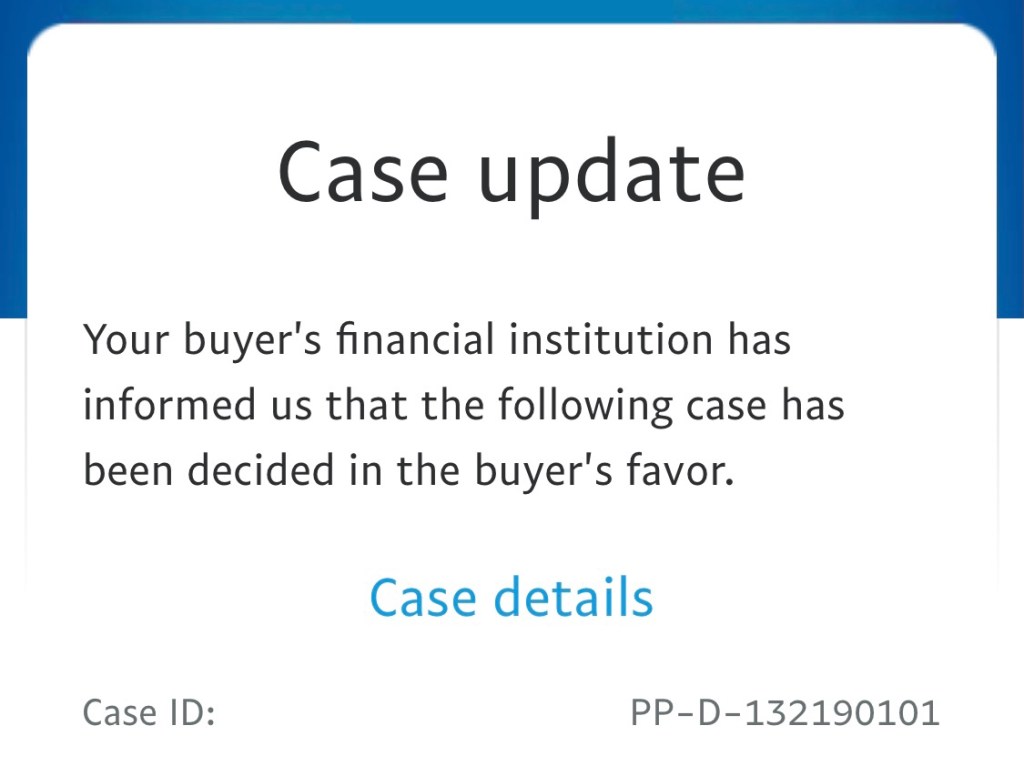Click 'has' ending the second message line
The image size is (1024, 776).
(x=813, y=406)
